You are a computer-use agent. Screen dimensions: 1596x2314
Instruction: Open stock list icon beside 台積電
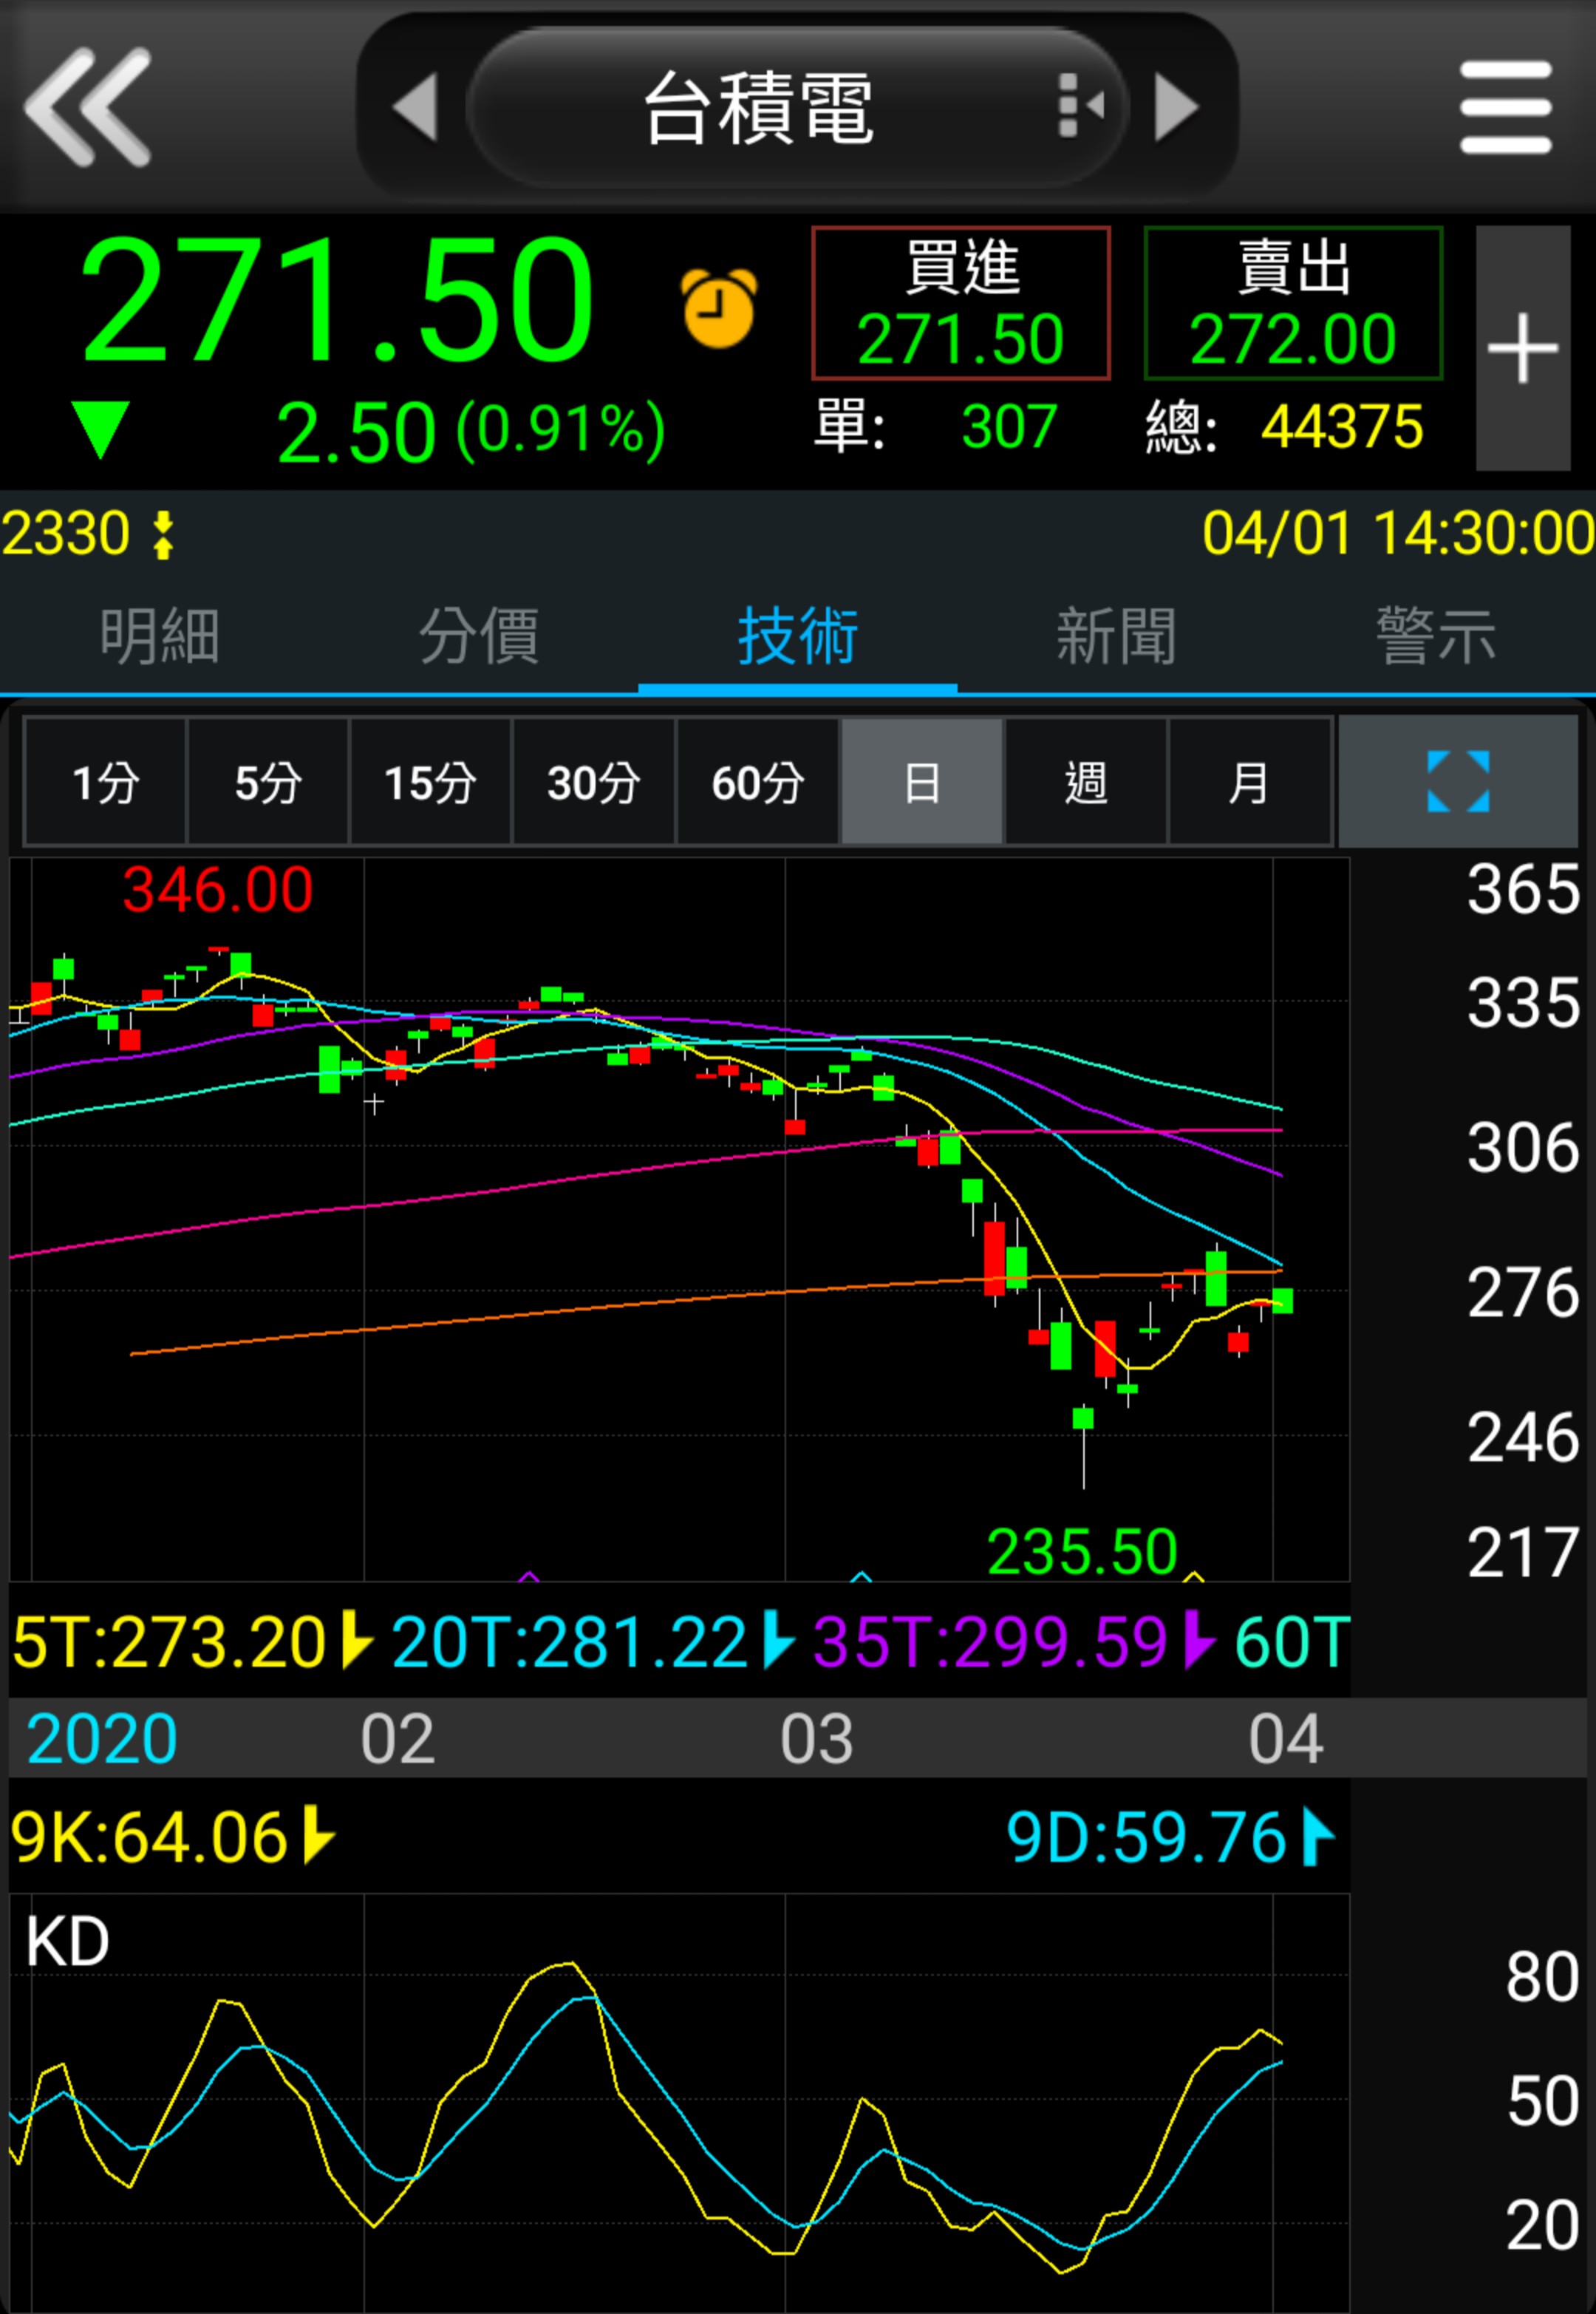1079,104
